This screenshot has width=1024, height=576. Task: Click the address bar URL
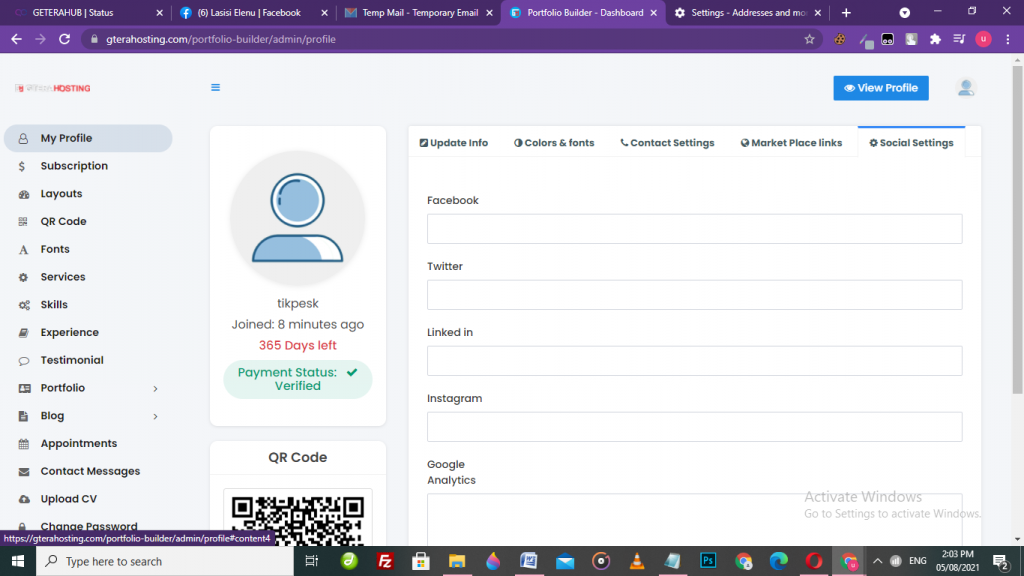(x=221, y=39)
